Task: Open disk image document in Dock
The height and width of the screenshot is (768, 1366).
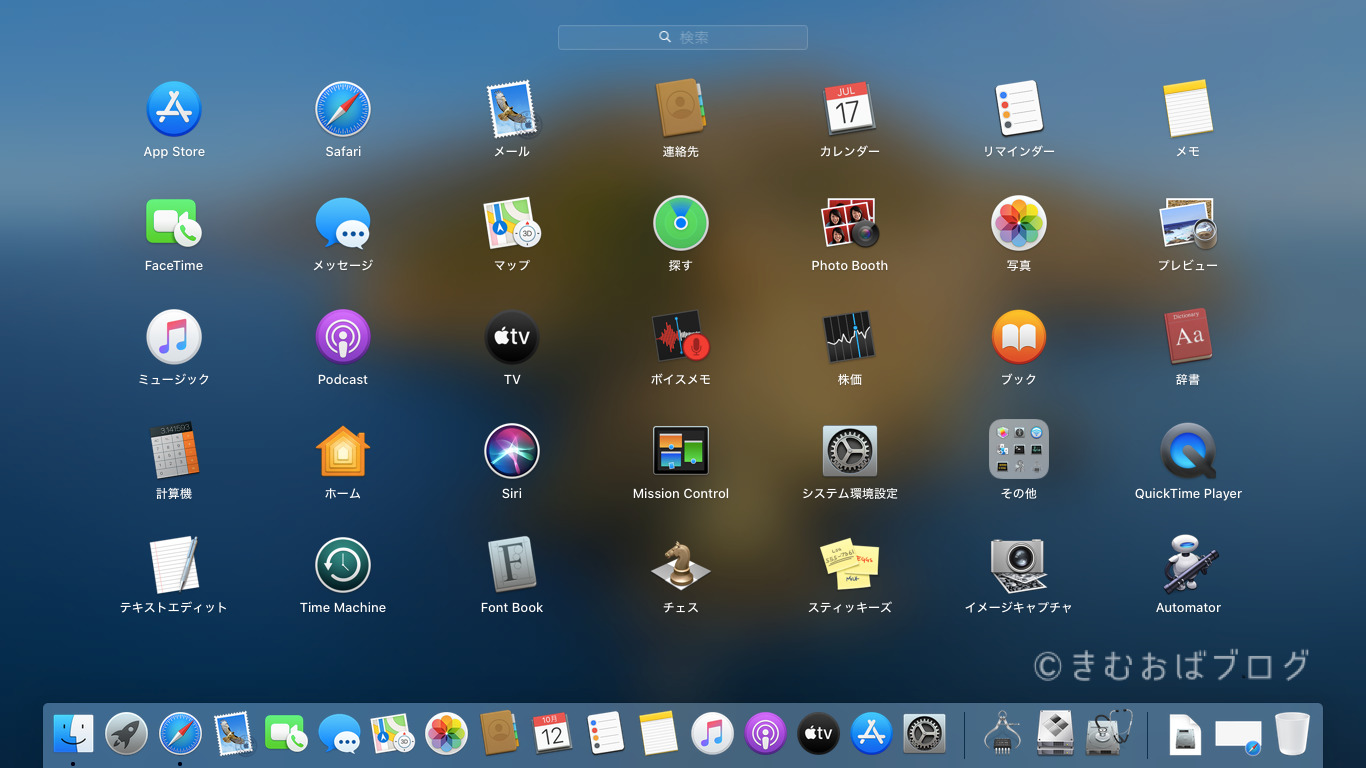Action: coord(1185,734)
